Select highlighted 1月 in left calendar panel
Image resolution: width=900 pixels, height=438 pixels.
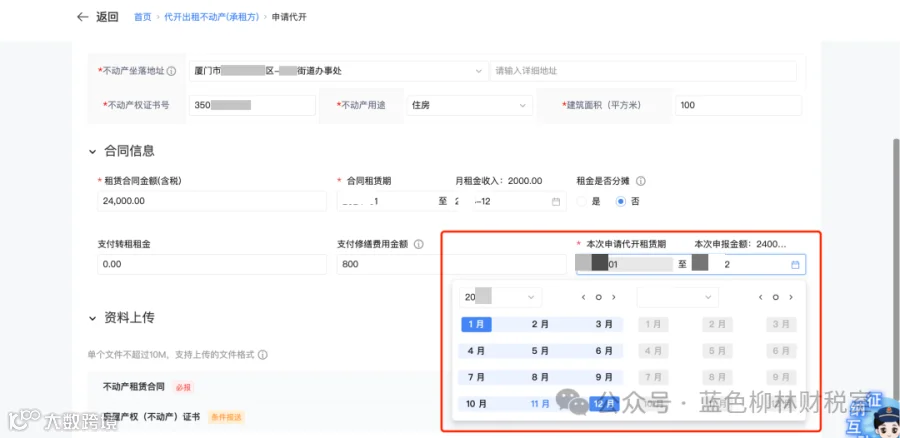[x=476, y=324]
